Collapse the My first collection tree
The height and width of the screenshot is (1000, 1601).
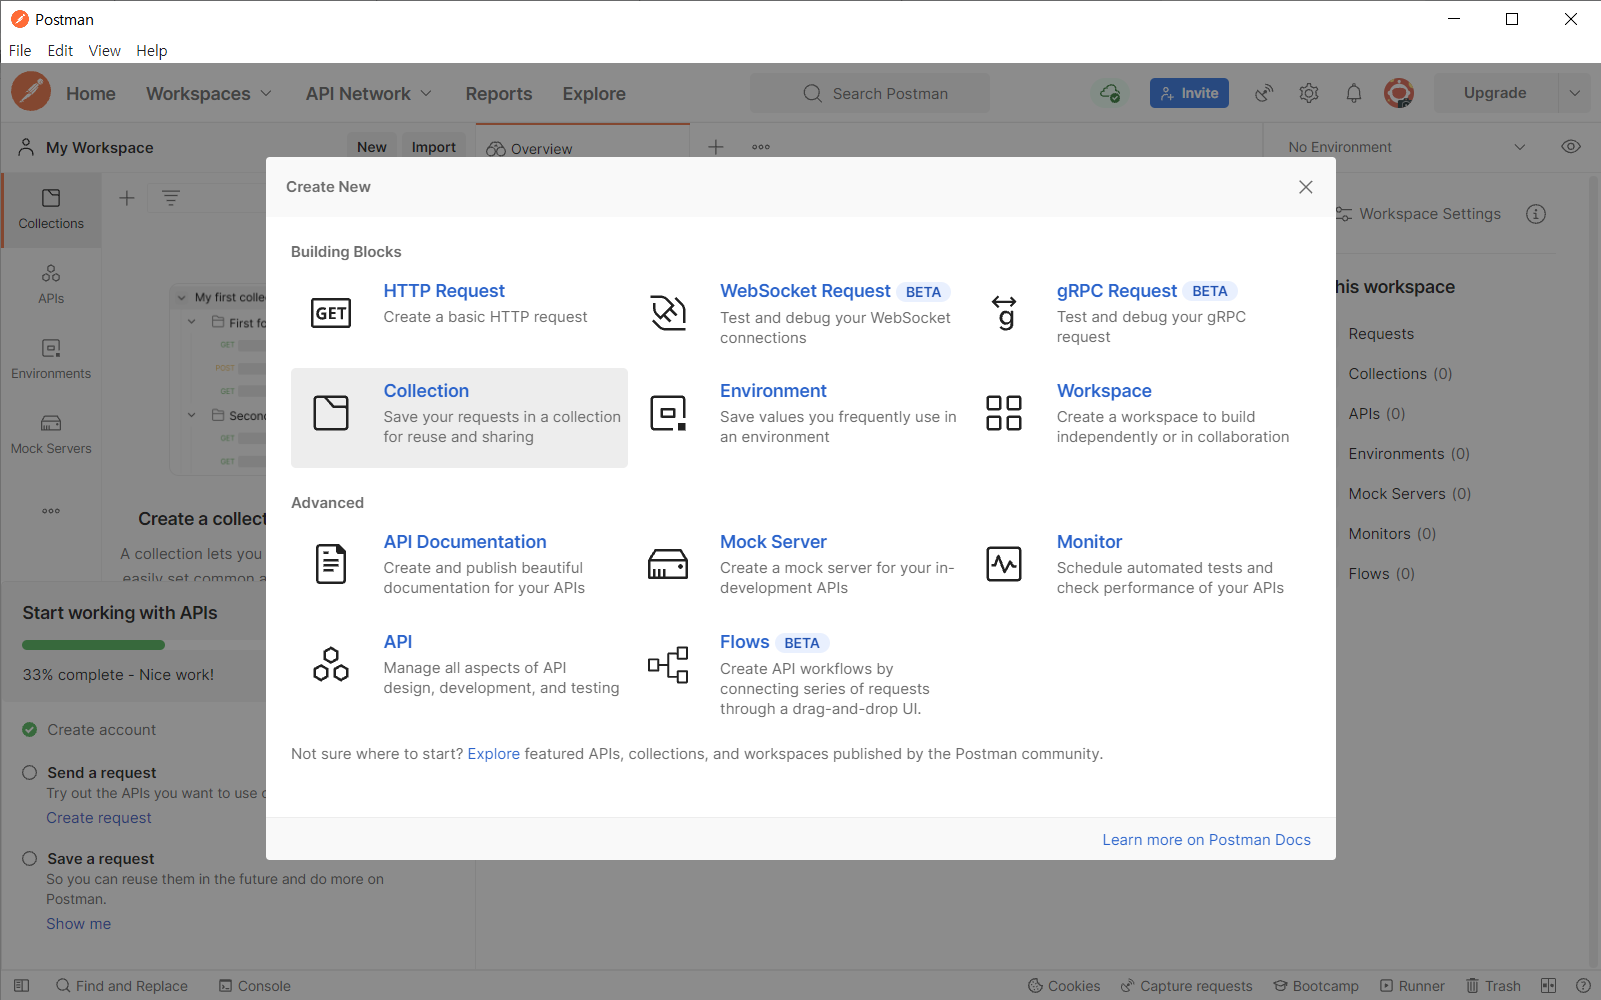click(182, 298)
